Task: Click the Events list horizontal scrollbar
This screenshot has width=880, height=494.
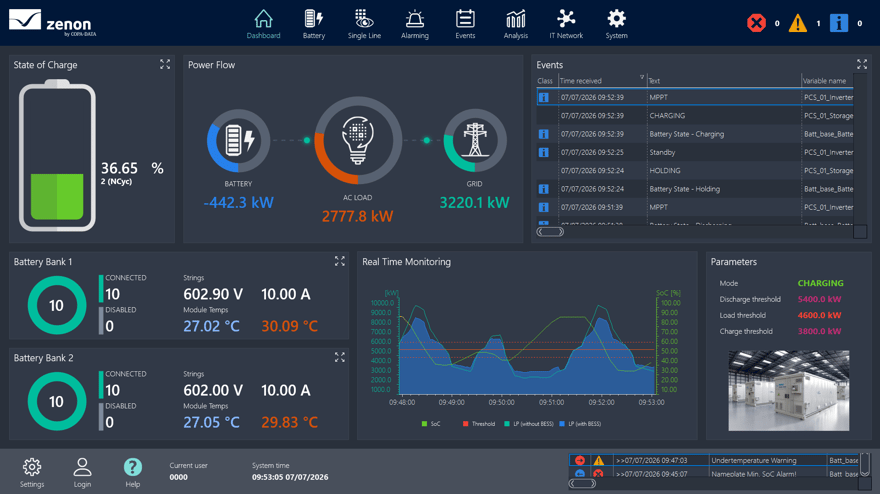Action: [695, 232]
